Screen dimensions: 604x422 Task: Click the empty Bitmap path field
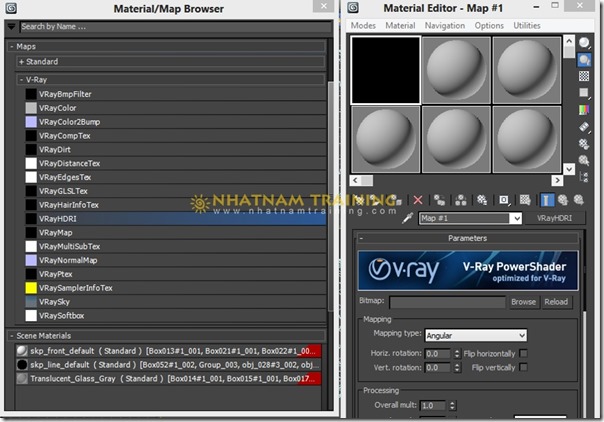(x=447, y=302)
